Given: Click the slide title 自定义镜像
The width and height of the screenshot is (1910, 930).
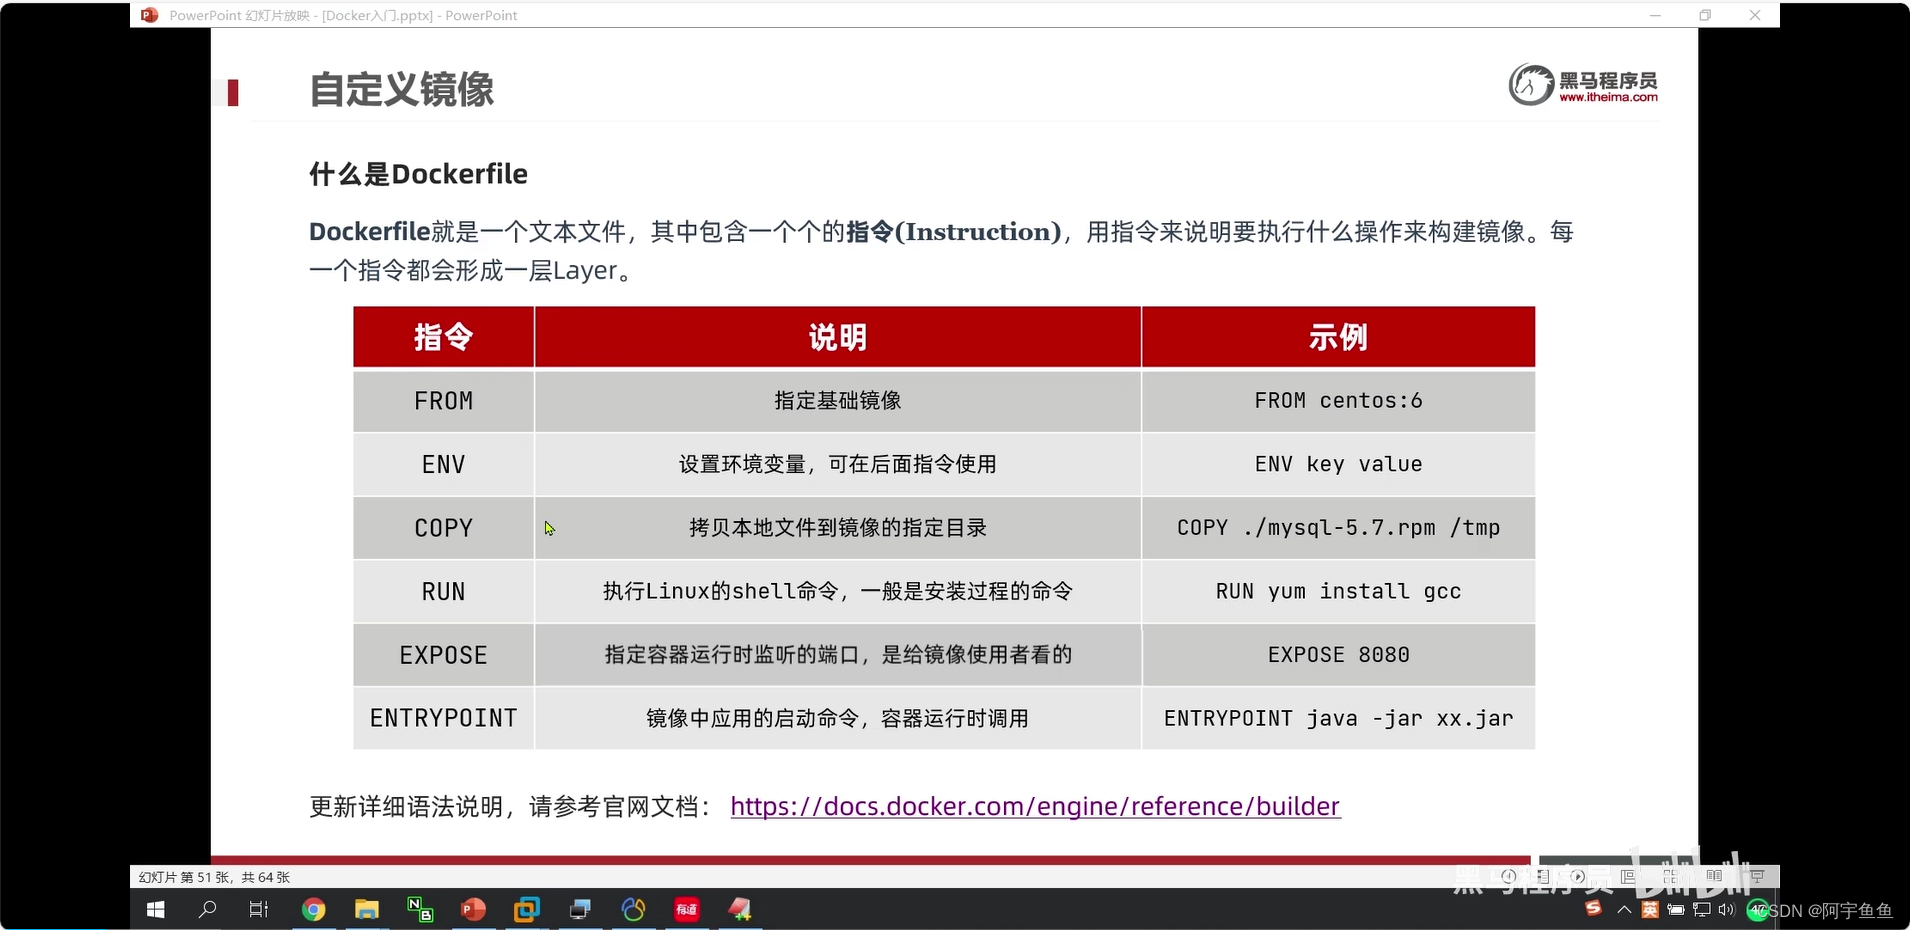Looking at the screenshot, I should click(401, 89).
